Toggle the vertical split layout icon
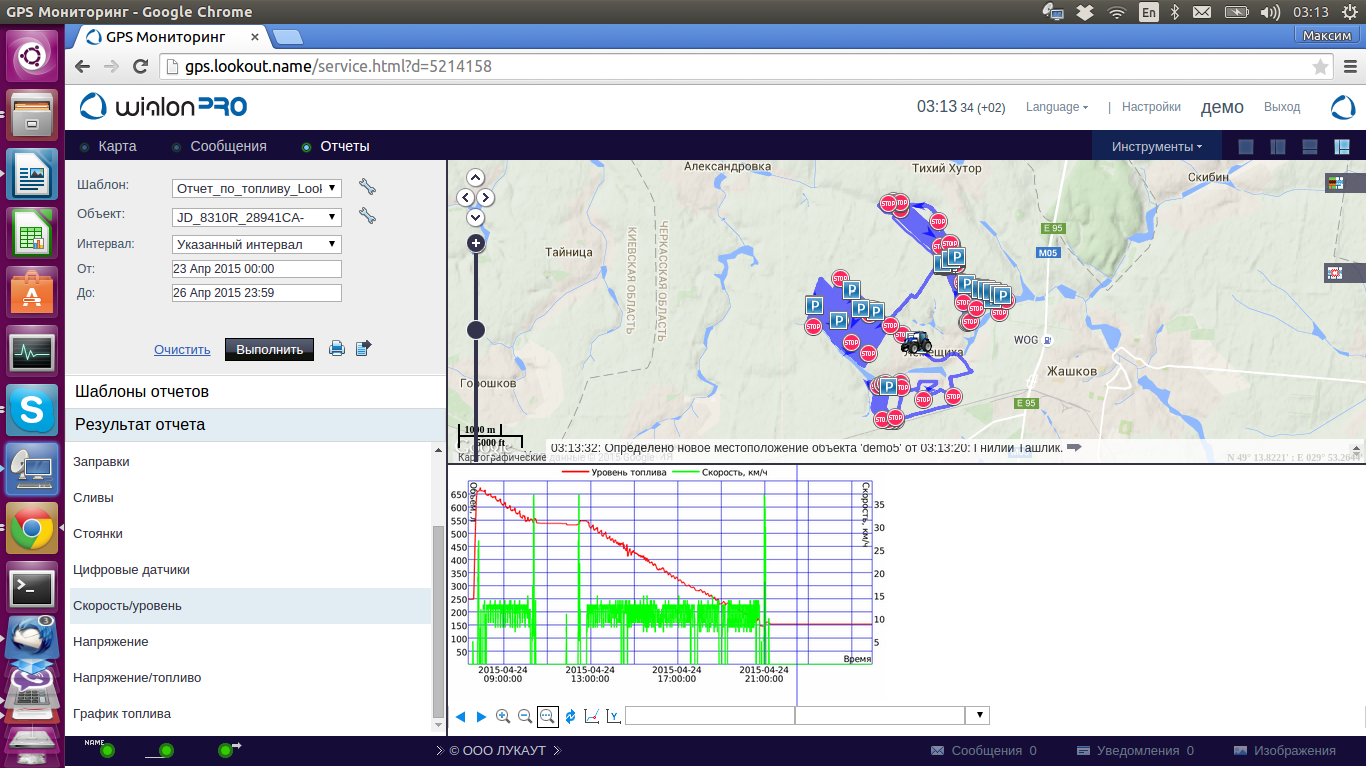Image resolution: width=1366 pixels, height=768 pixels. [x=1278, y=147]
